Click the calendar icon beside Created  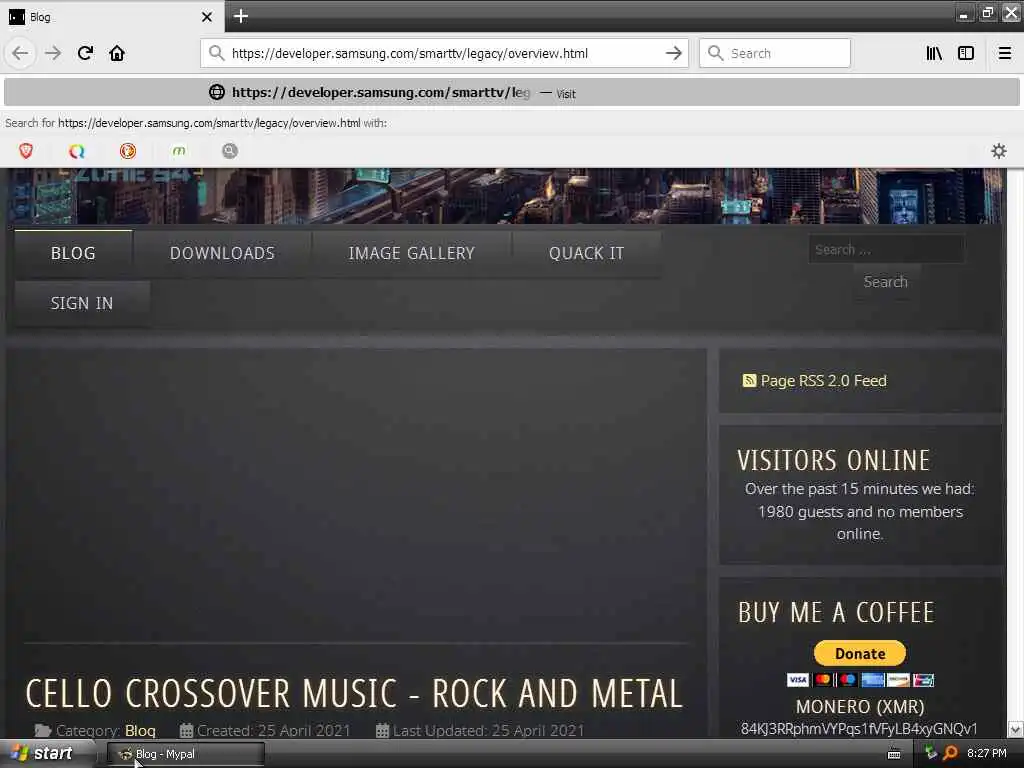pyautogui.click(x=186, y=730)
